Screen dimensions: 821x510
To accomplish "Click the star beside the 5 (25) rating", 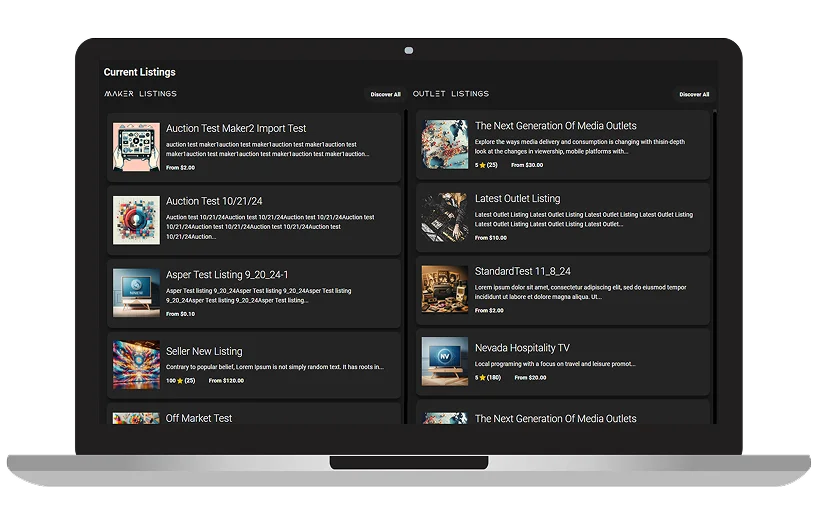I will point(482,165).
